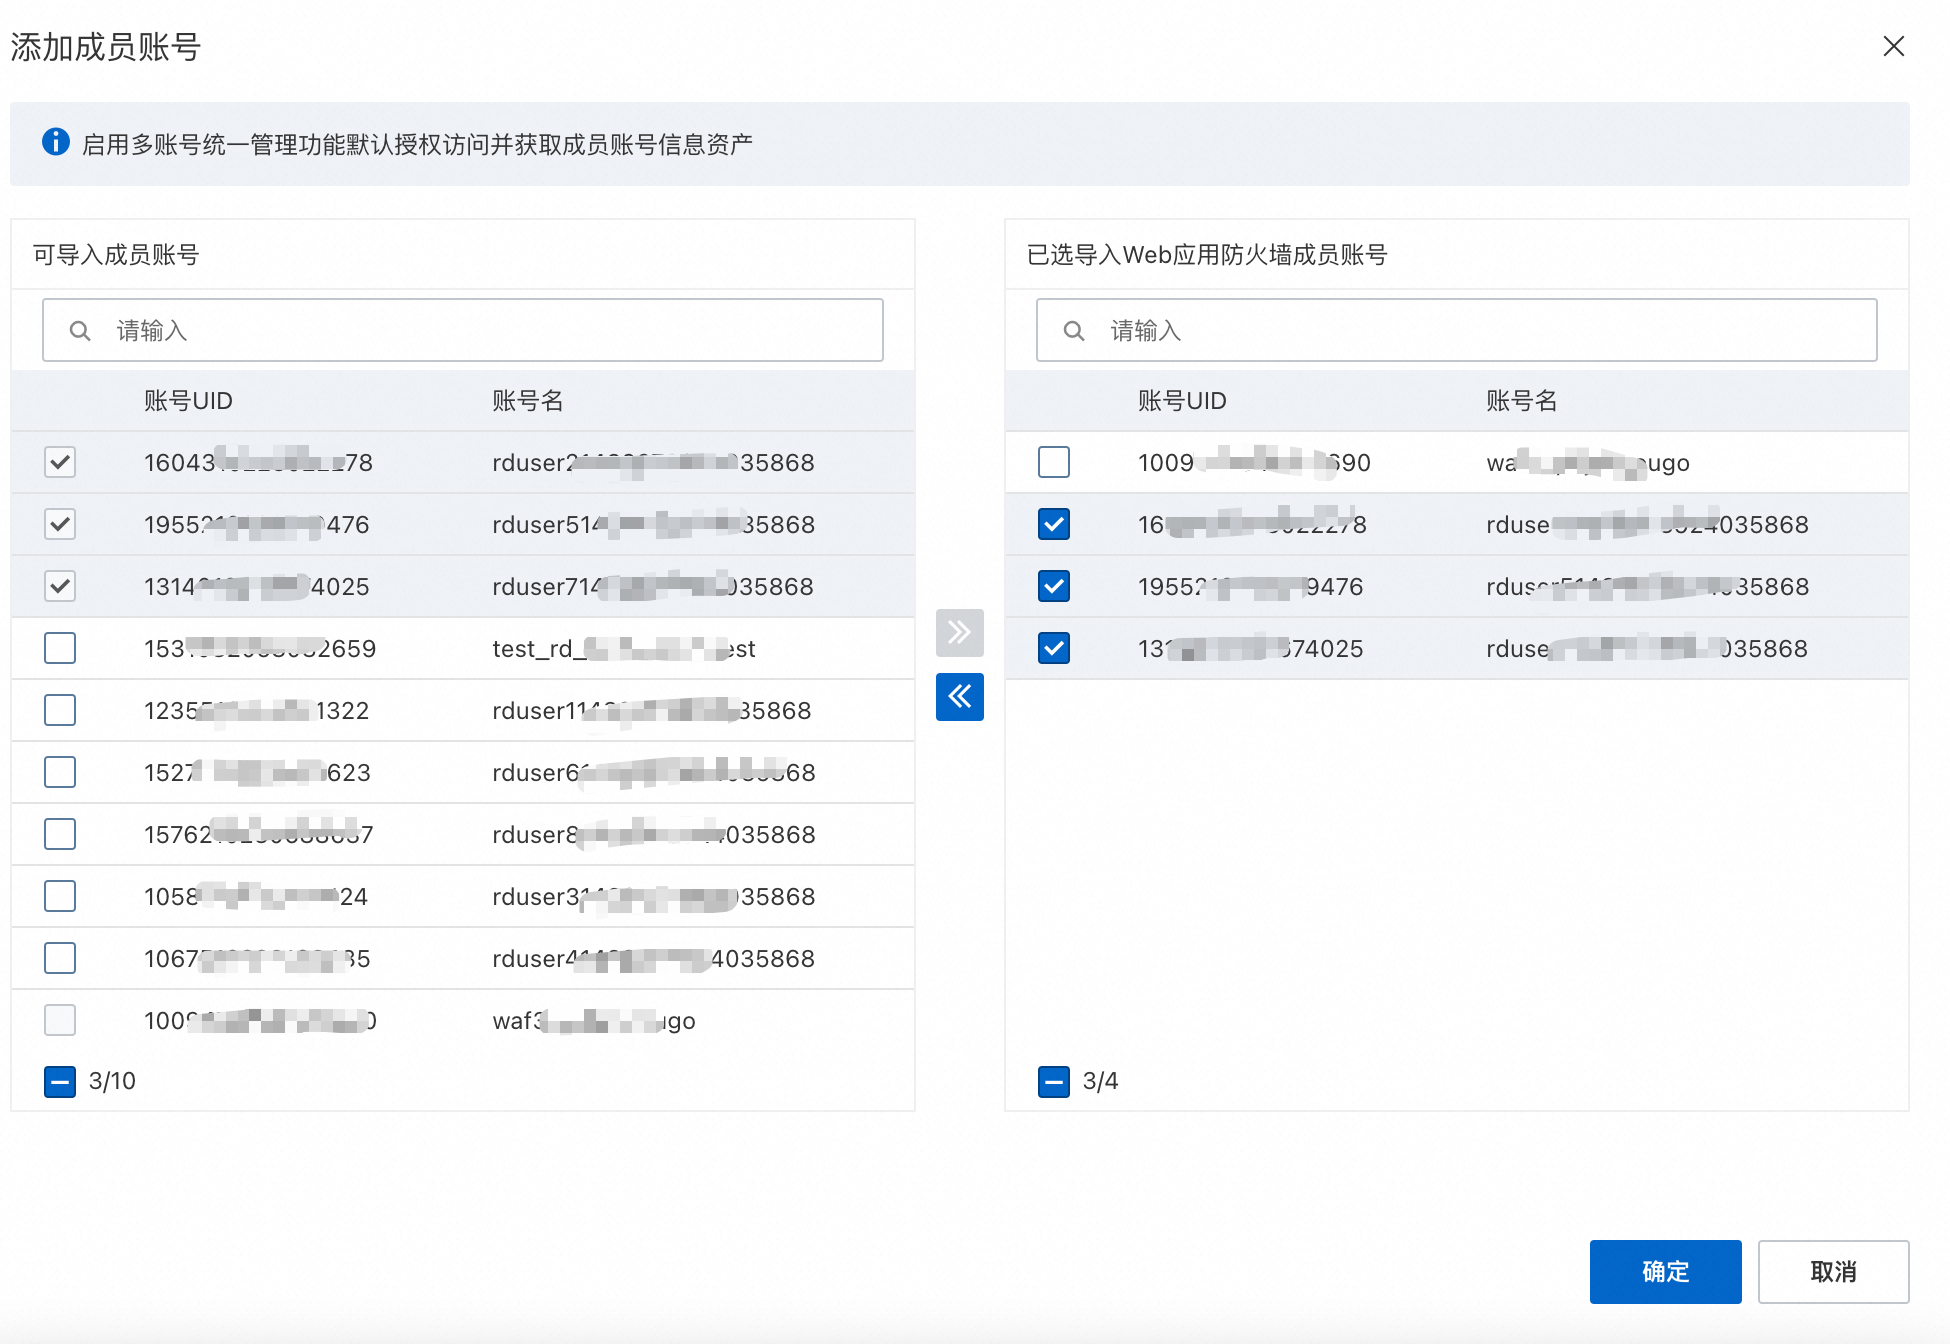Screen dimensions: 1950x1344
Task: Click left UID cell ending 1322
Action: pyautogui.click(x=257, y=710)
